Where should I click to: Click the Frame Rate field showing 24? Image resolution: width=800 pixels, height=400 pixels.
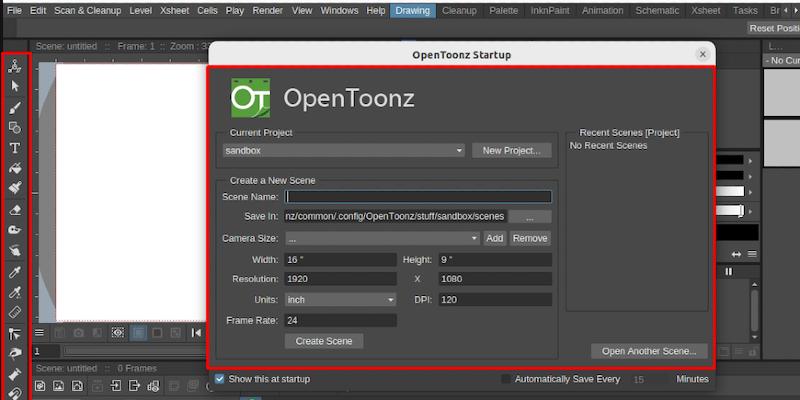tap(340, 320)
